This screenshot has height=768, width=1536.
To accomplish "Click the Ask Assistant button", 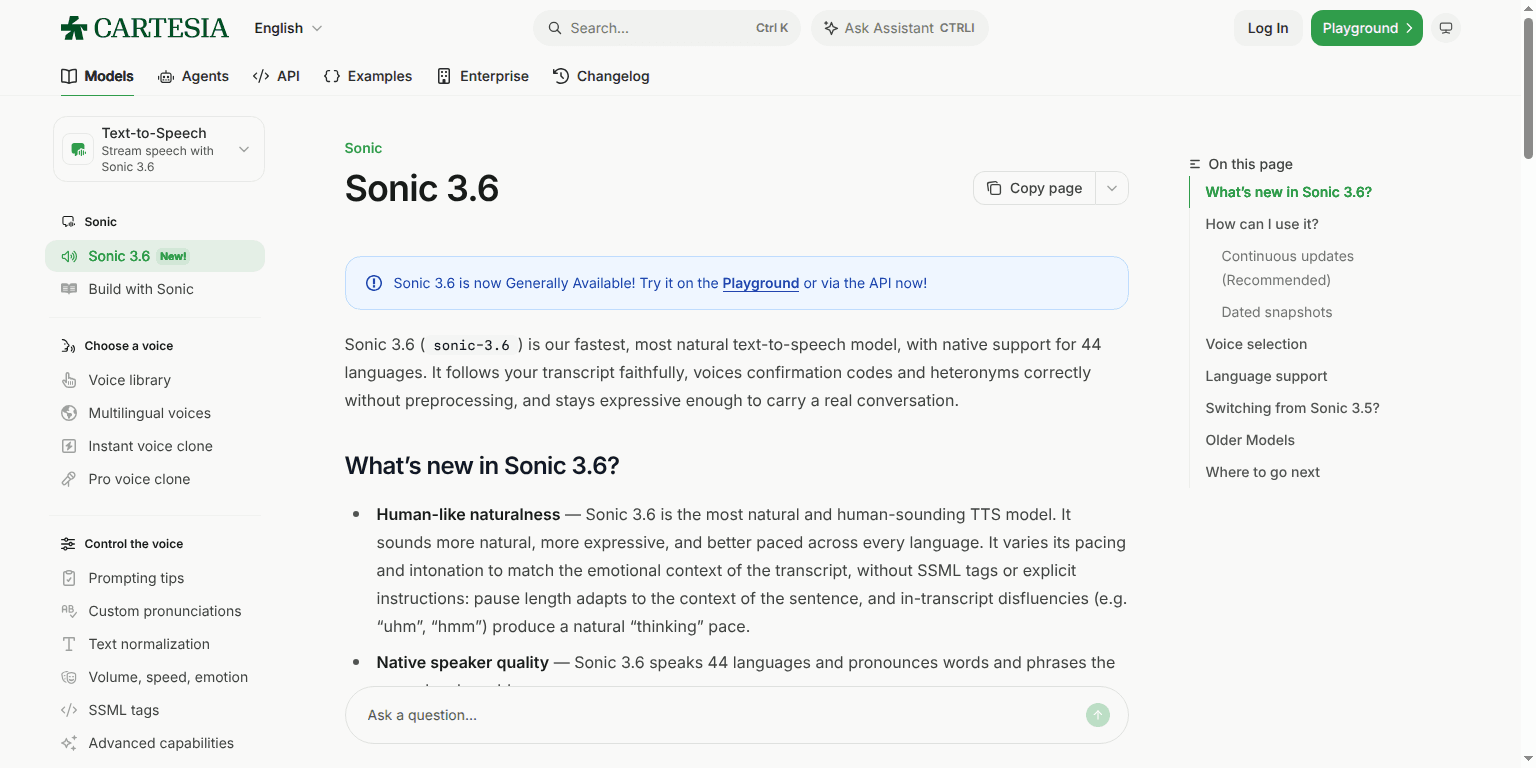I will [x=900, y=28].
